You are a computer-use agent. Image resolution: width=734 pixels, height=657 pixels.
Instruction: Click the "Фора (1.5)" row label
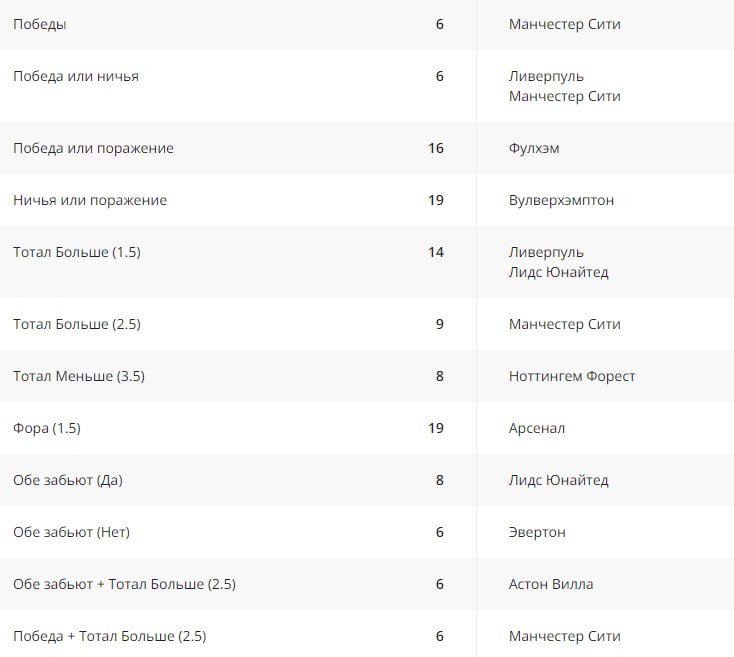(x=47, y=428)
